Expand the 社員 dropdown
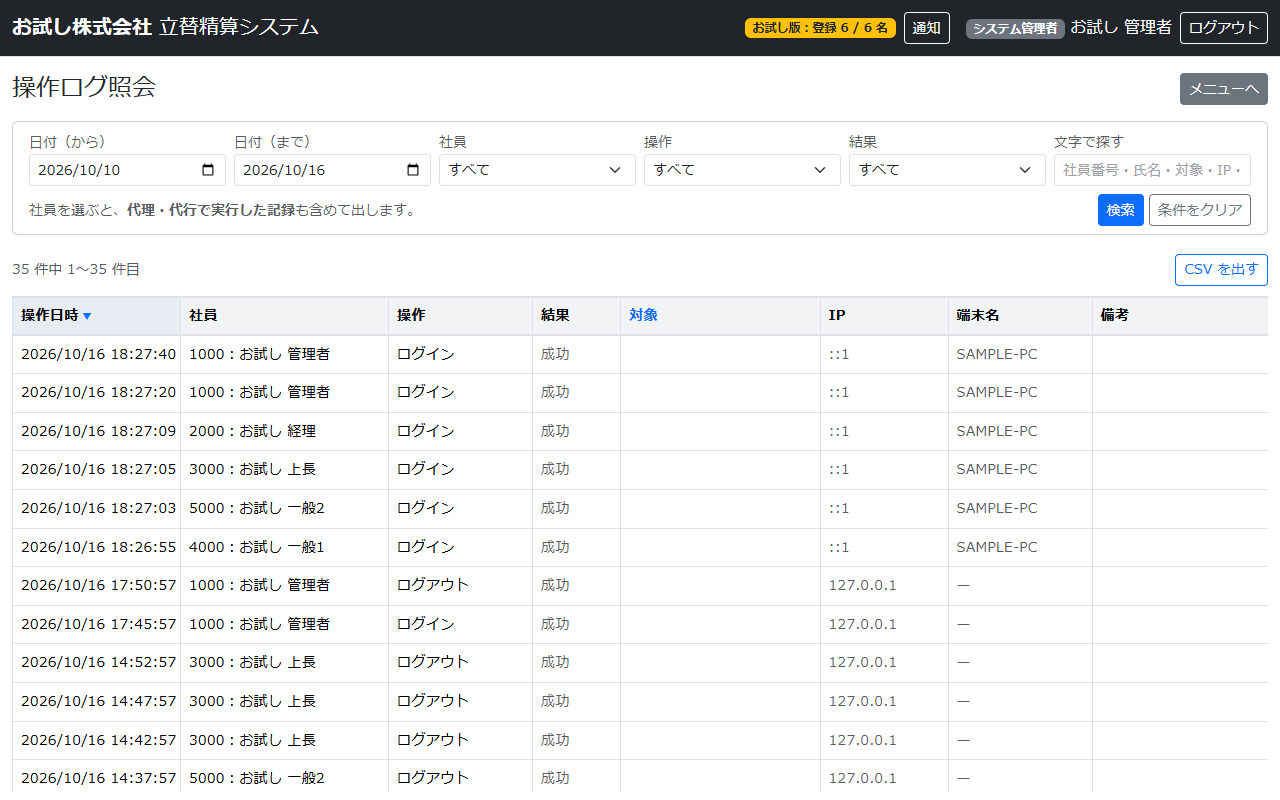1280x800 pixels. pos(537,170)
